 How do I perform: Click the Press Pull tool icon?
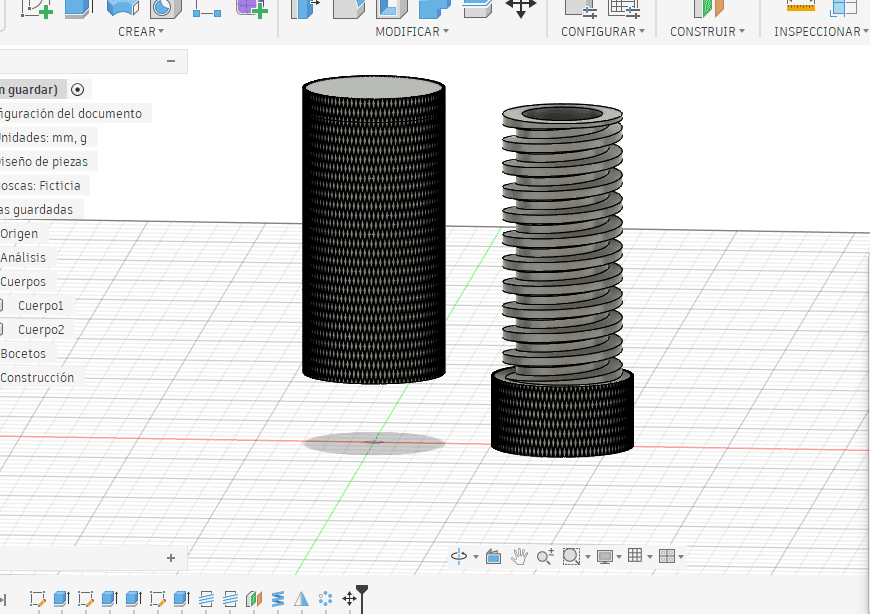coord(302,7)
